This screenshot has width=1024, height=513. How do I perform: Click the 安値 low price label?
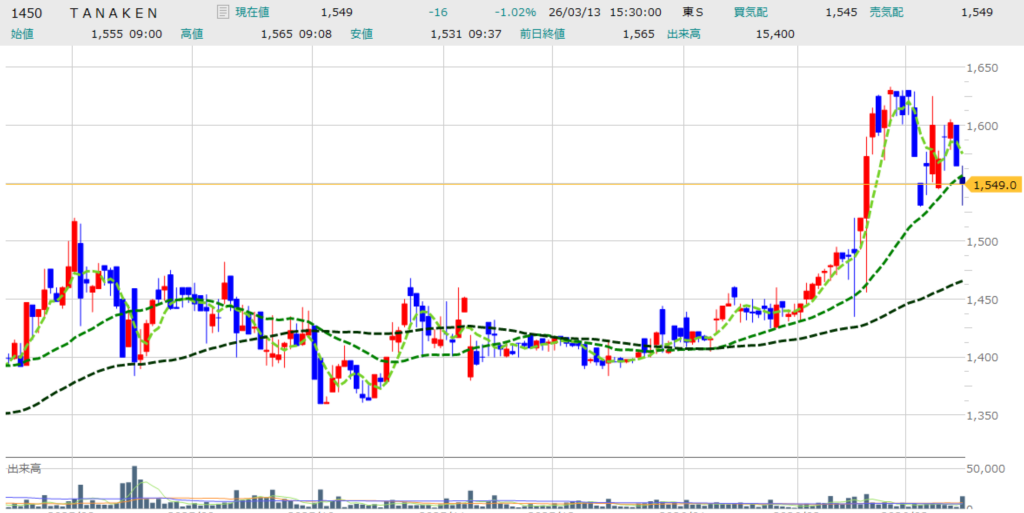(x=362, y=33)
